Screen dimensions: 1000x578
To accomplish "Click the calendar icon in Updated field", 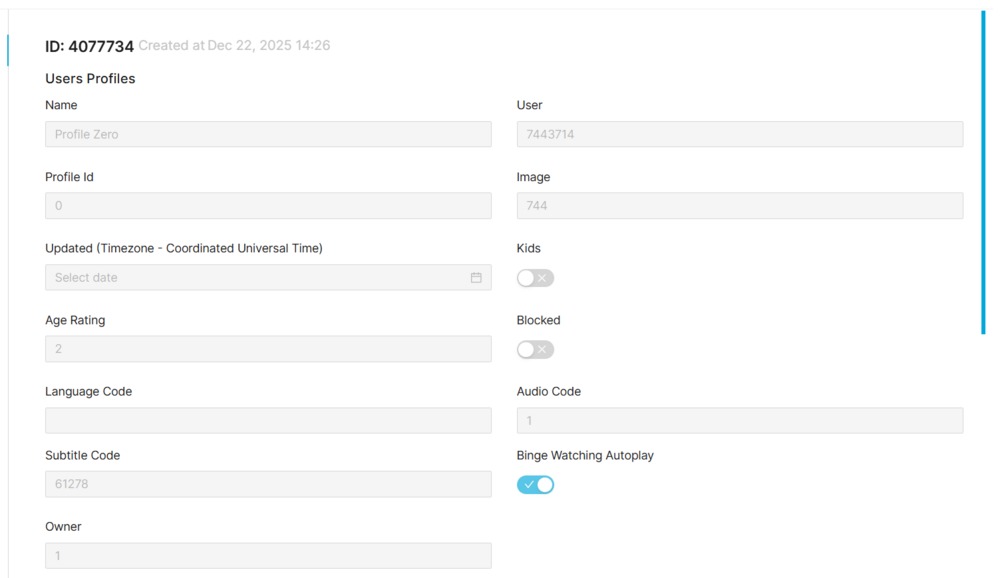I will click(476, 278).
